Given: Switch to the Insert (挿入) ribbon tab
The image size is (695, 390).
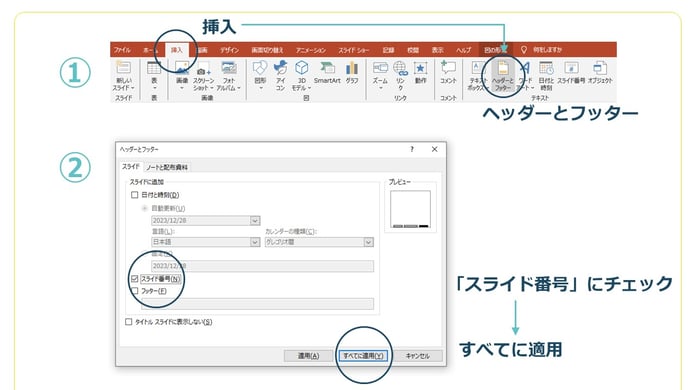Looking at the screenshot, I should click(x=176, y=50).
